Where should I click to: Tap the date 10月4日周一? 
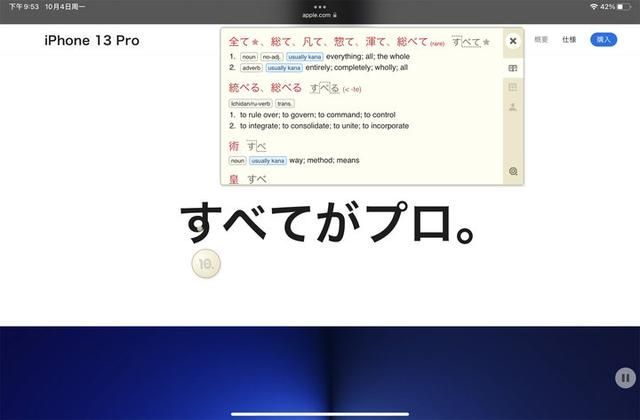(65, 7)
